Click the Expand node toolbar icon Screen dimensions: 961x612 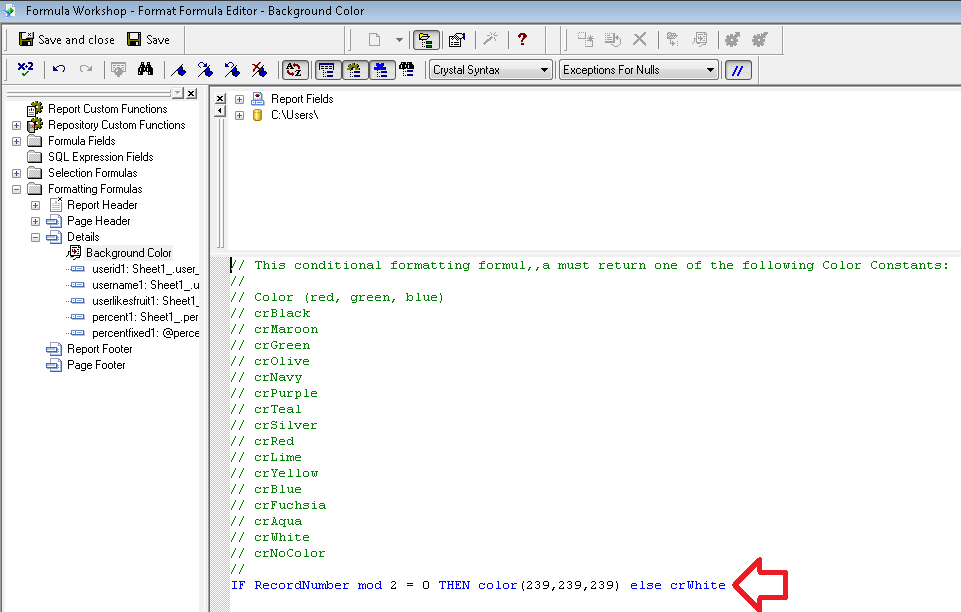coord(672,40)
